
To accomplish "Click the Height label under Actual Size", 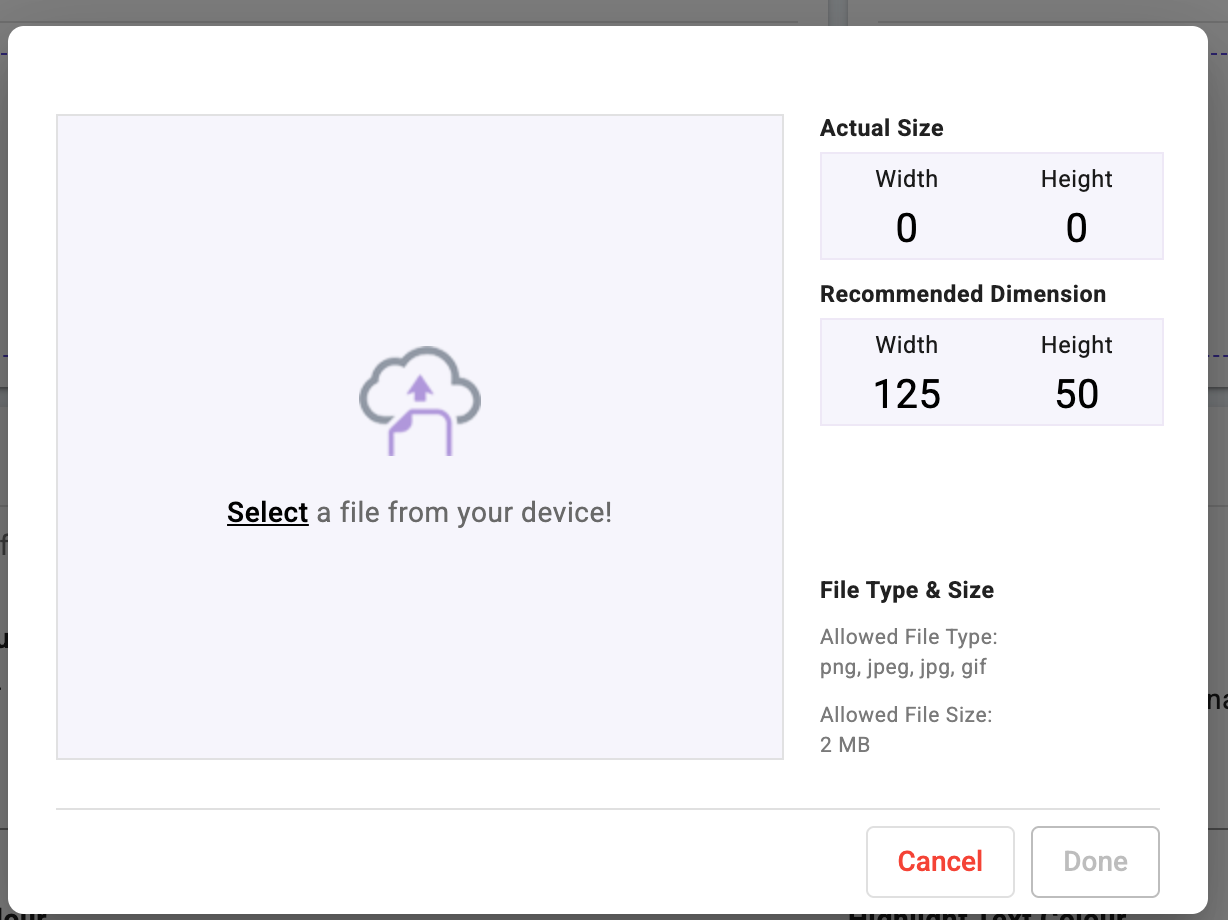I will 1076,179.
